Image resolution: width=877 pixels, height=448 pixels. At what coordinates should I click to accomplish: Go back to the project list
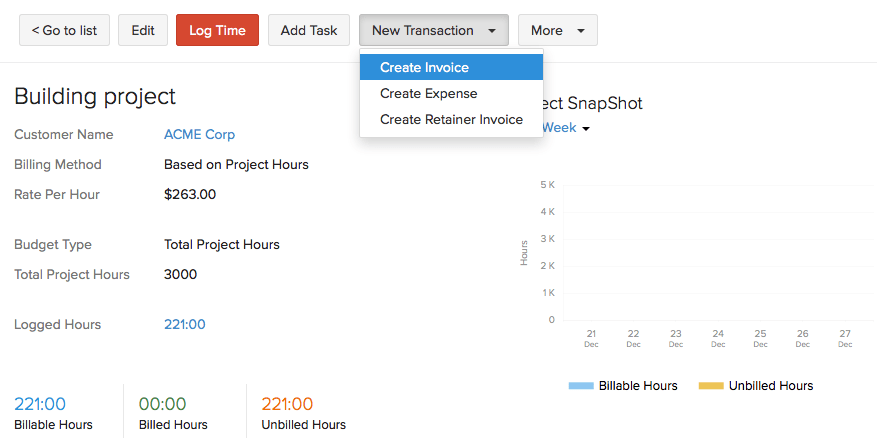click(x=64, y=30)
